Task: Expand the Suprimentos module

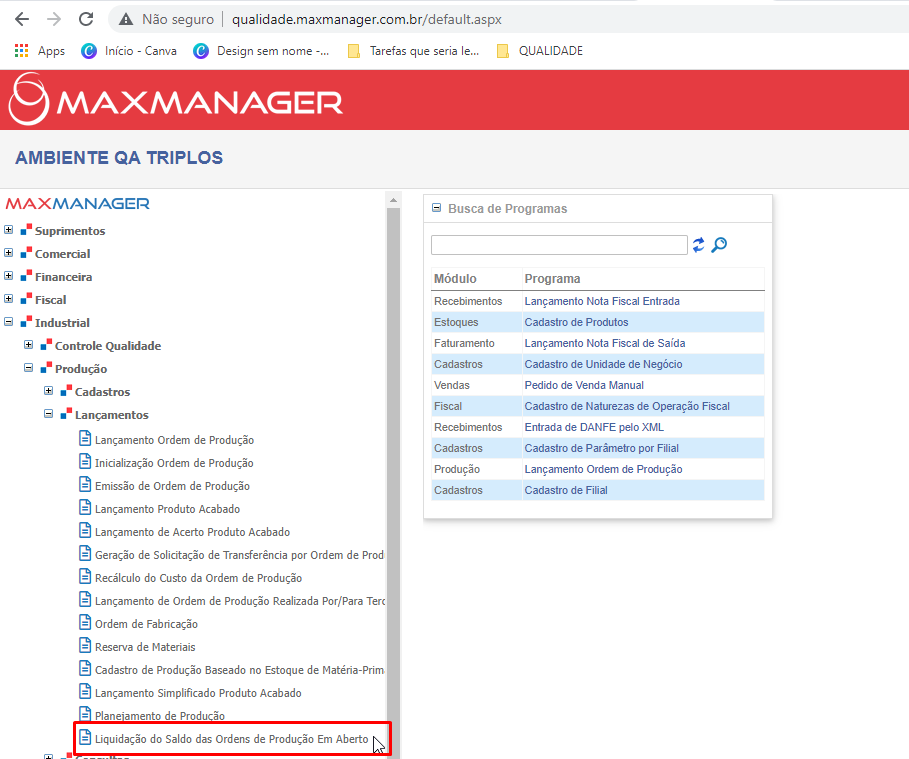Action: coord(9,230)
